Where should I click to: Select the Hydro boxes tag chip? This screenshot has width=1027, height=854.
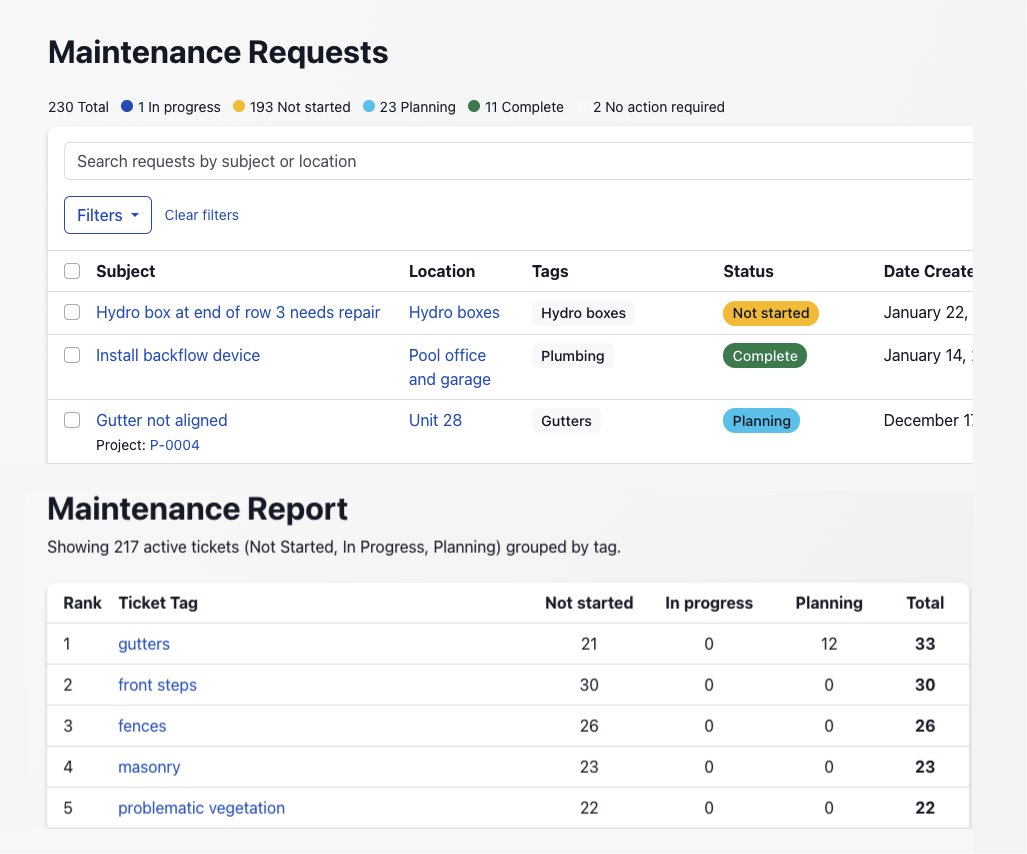click(x=583, y=312)
